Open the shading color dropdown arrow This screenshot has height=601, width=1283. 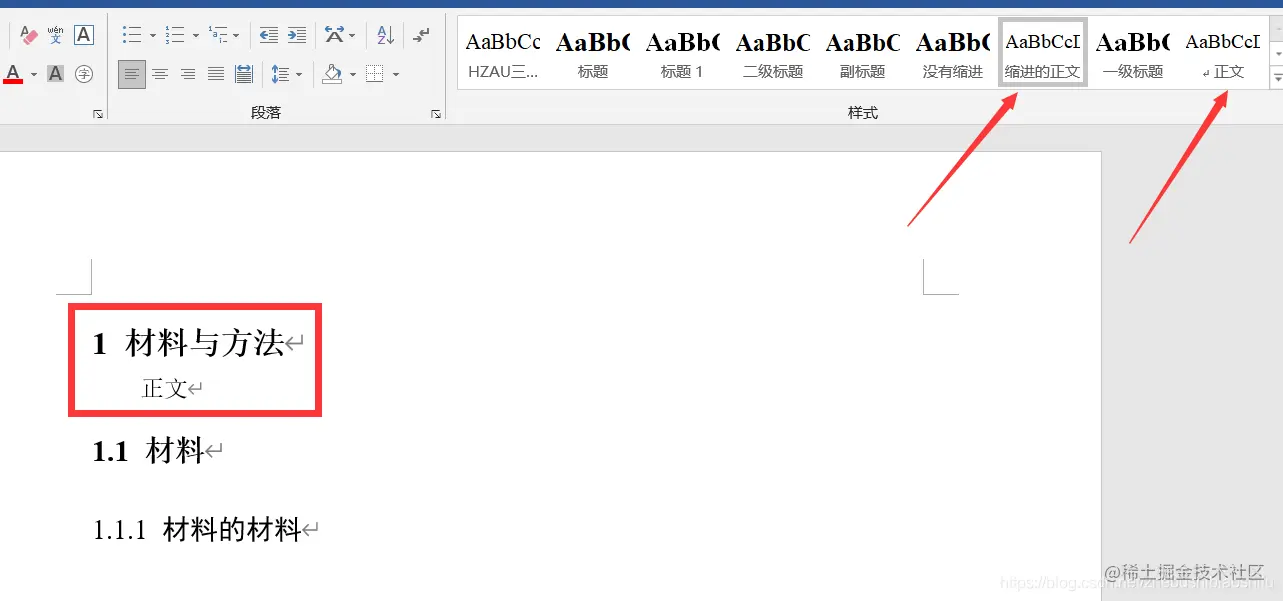coord(352,74)
